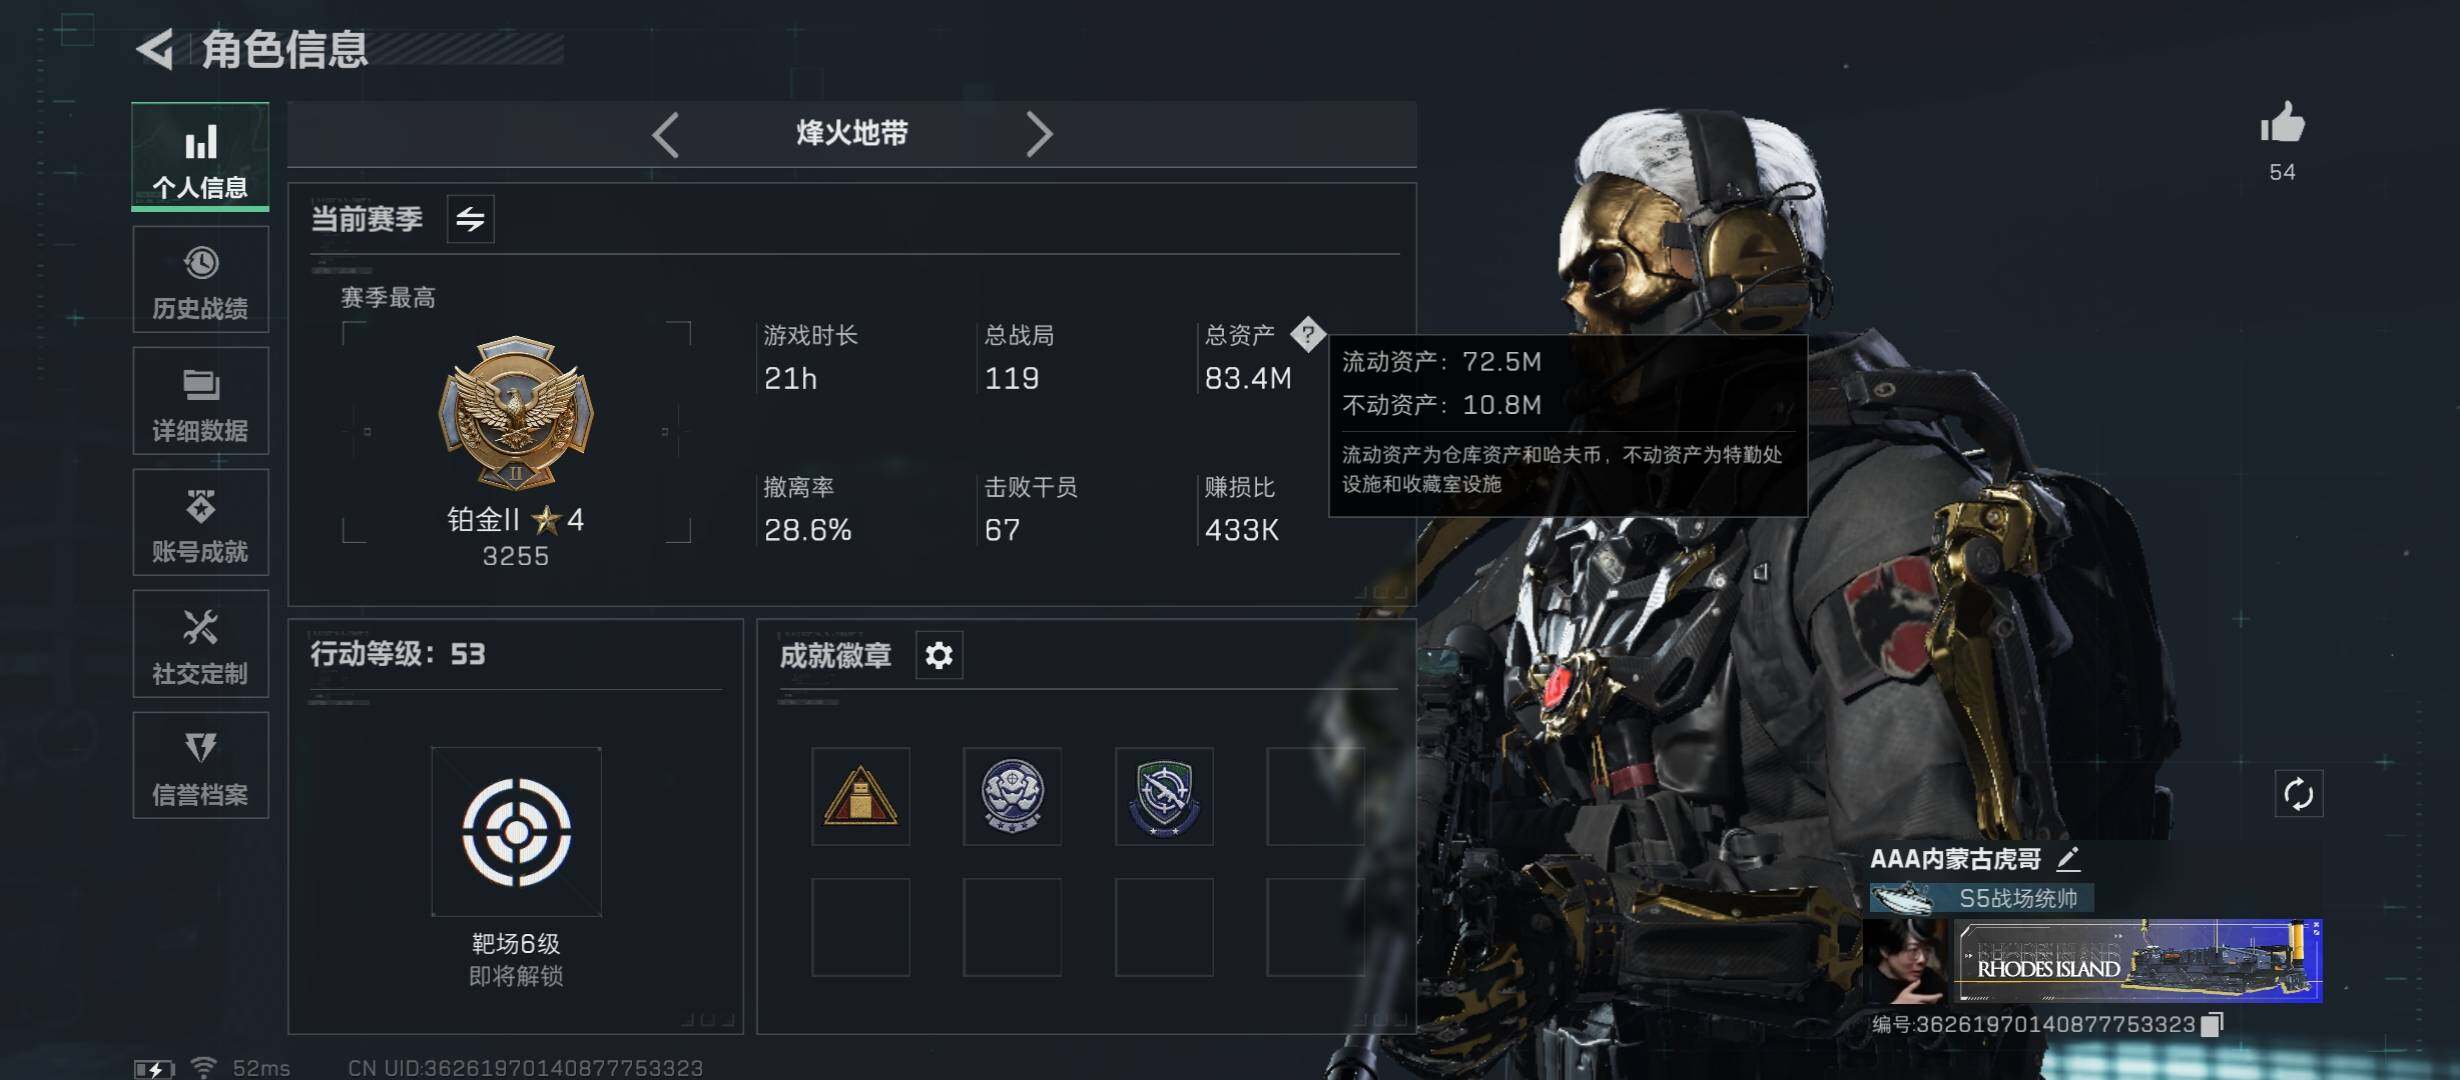Show the 总资产 help question mark tooltip
Image resolution: width=2460 pixels, height=1080 pixels.
tap(1307, 334)
